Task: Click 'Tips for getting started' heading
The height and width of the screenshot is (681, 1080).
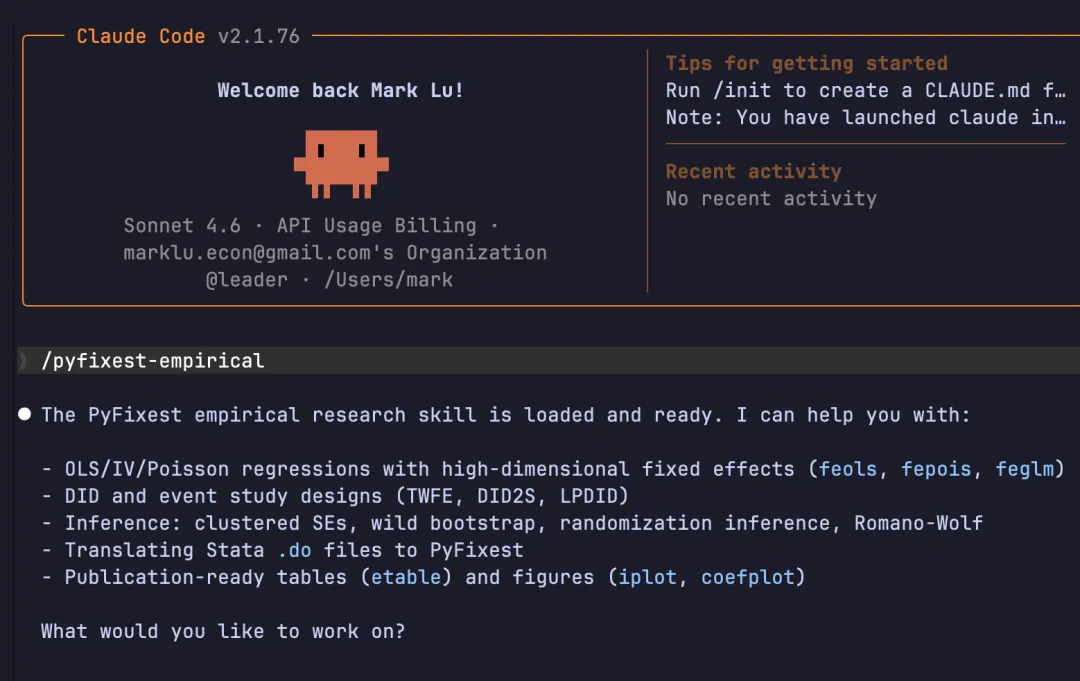Action: (807, 63)
